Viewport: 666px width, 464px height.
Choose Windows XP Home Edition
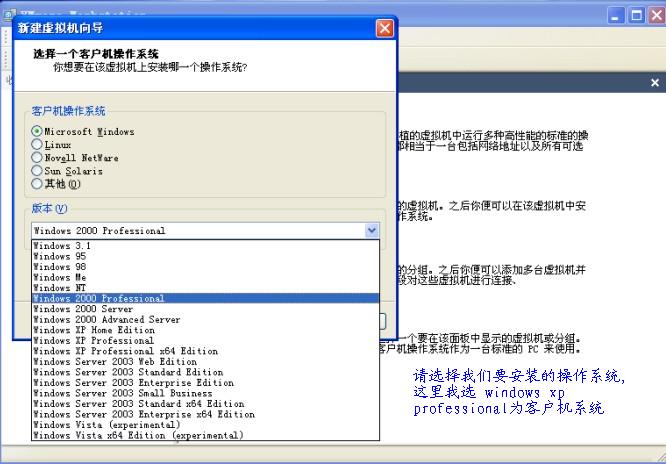tap(94, 330)
